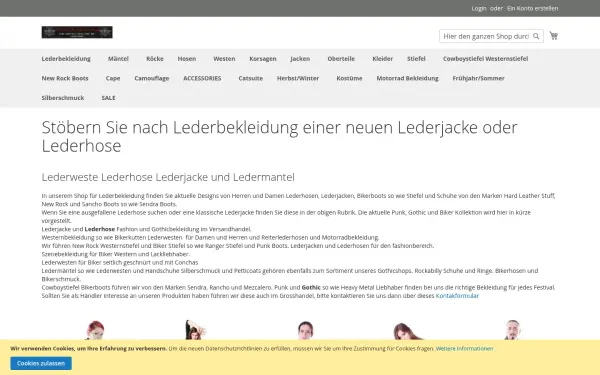
Task: Open Lederbekleidung category menu
Action: (66, 59)
